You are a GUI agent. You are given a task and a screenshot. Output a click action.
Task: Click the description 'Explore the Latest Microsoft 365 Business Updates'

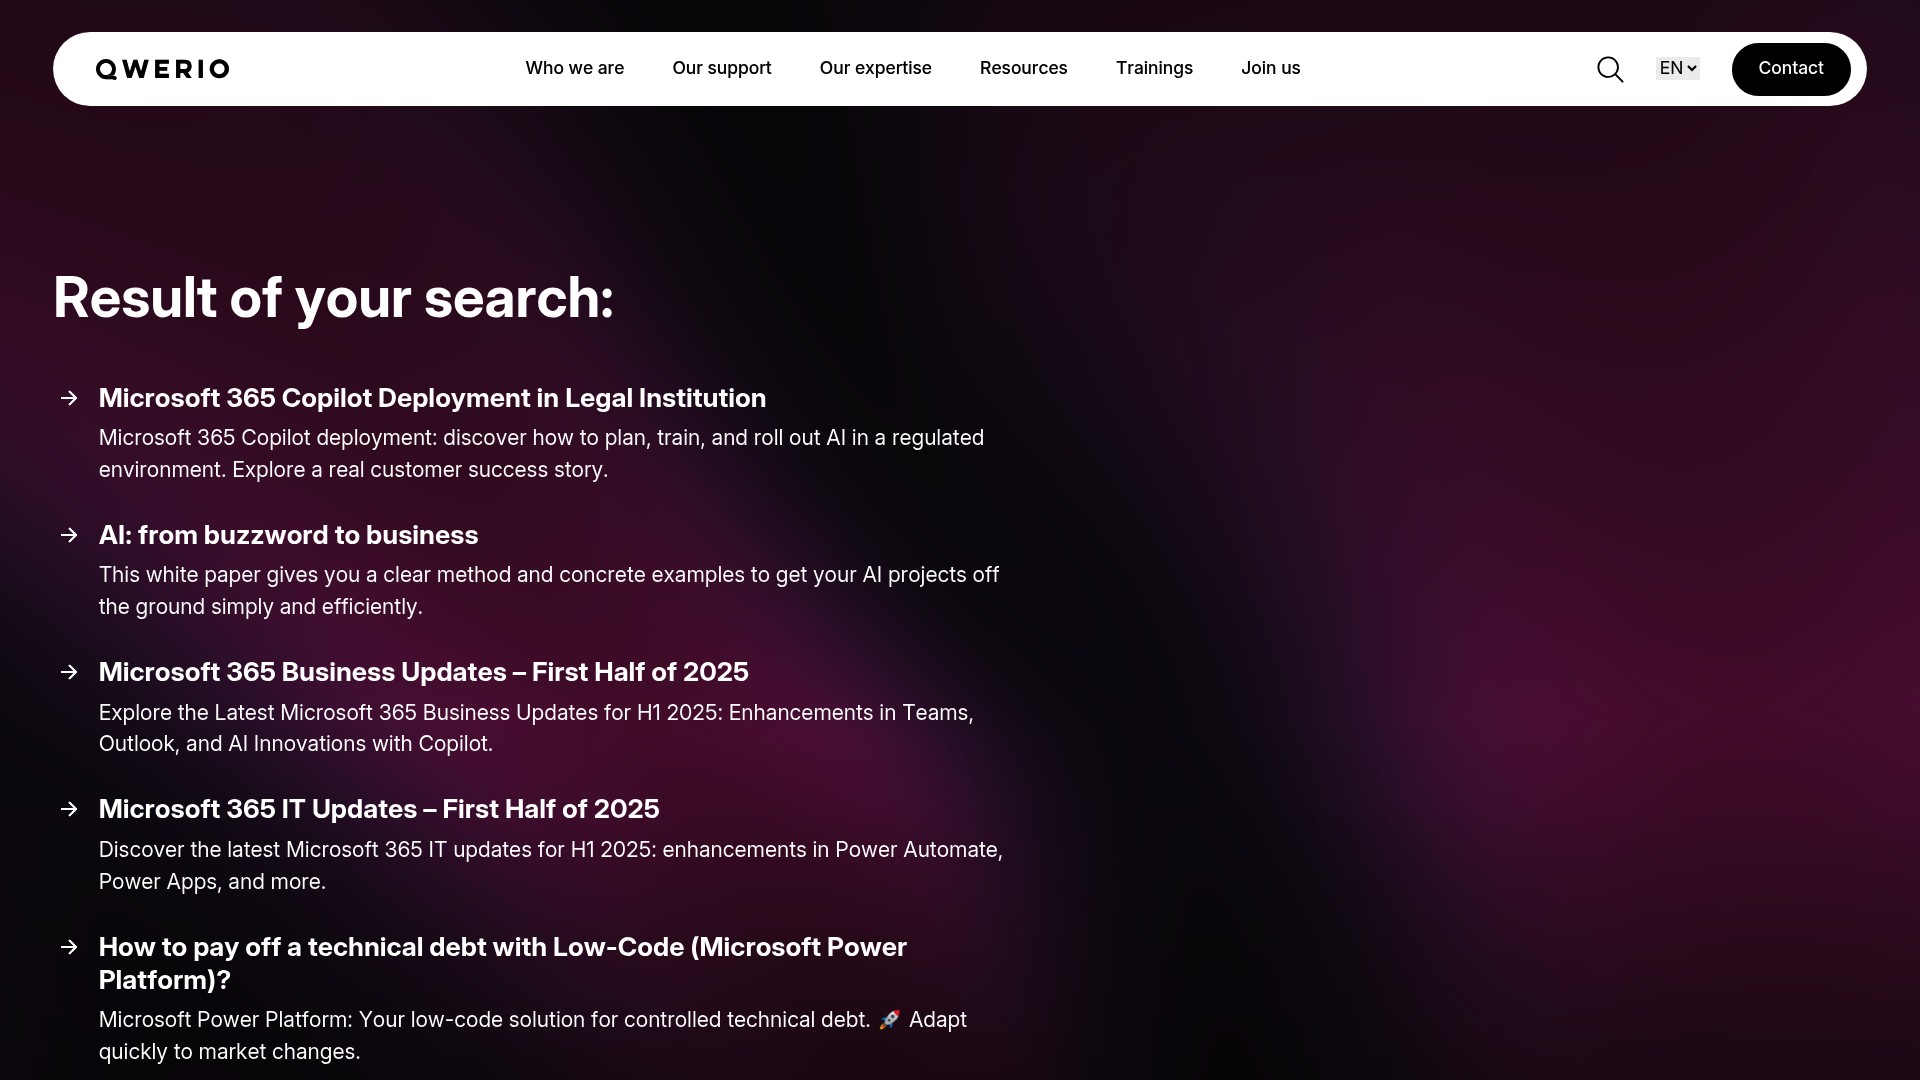point(536,728)
